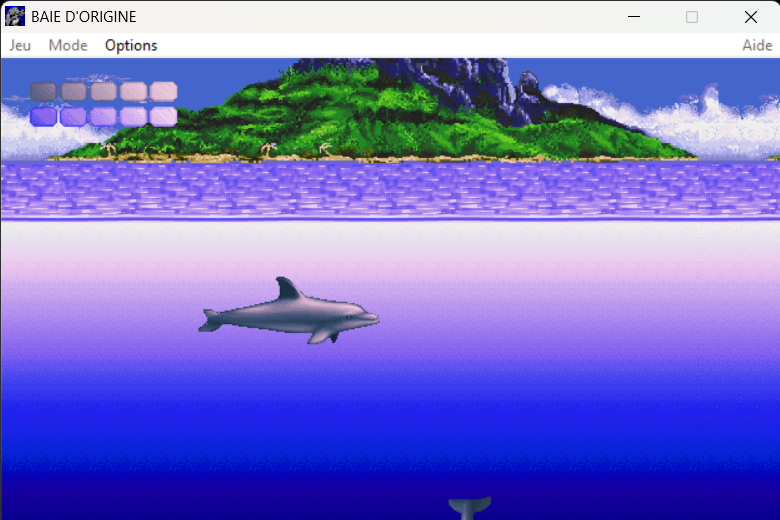Click the dolphin tail fin at the bottom
The width and height of the screenshot is (780, 520).
click(469, 508)
